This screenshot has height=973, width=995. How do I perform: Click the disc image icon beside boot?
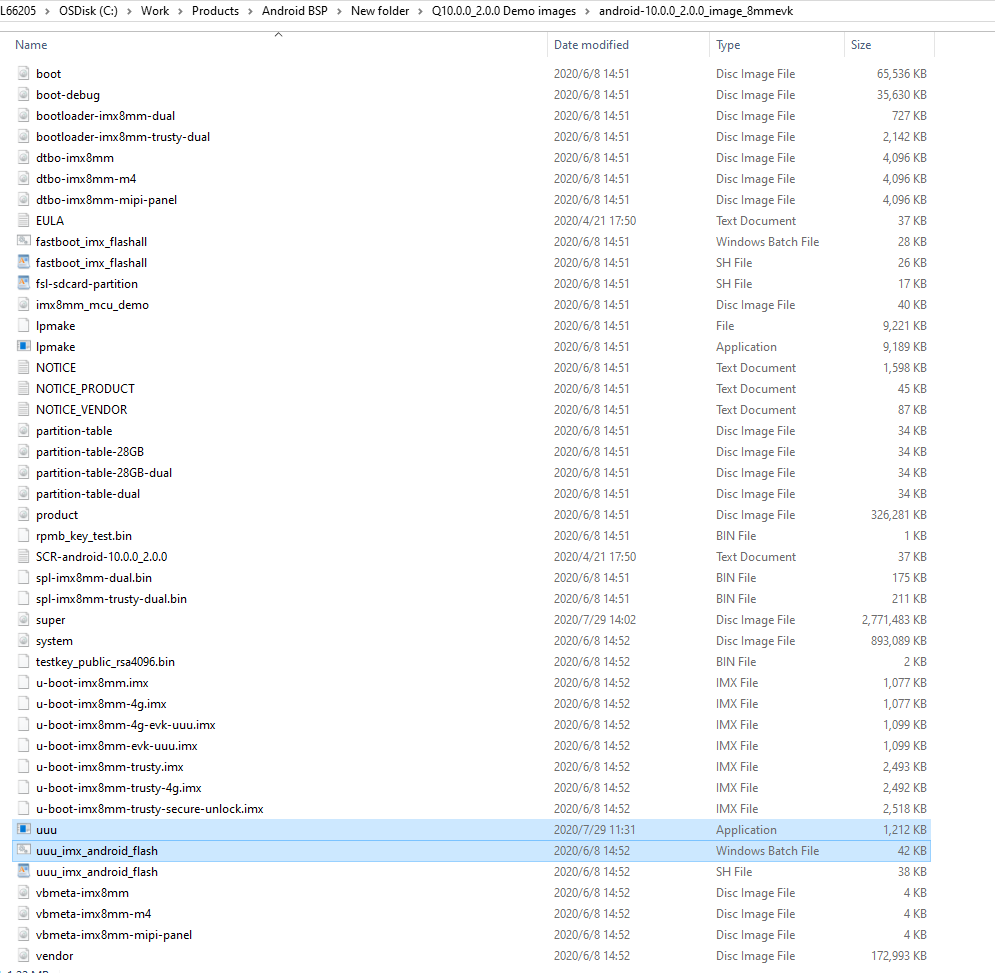(22, 73)
